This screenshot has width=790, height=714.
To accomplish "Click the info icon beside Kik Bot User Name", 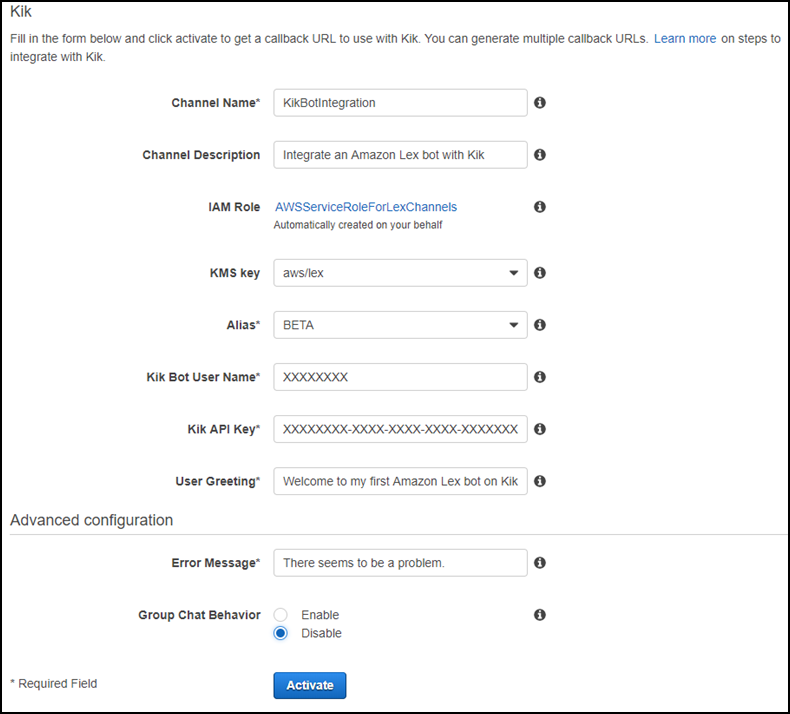I will coord(540,377).
